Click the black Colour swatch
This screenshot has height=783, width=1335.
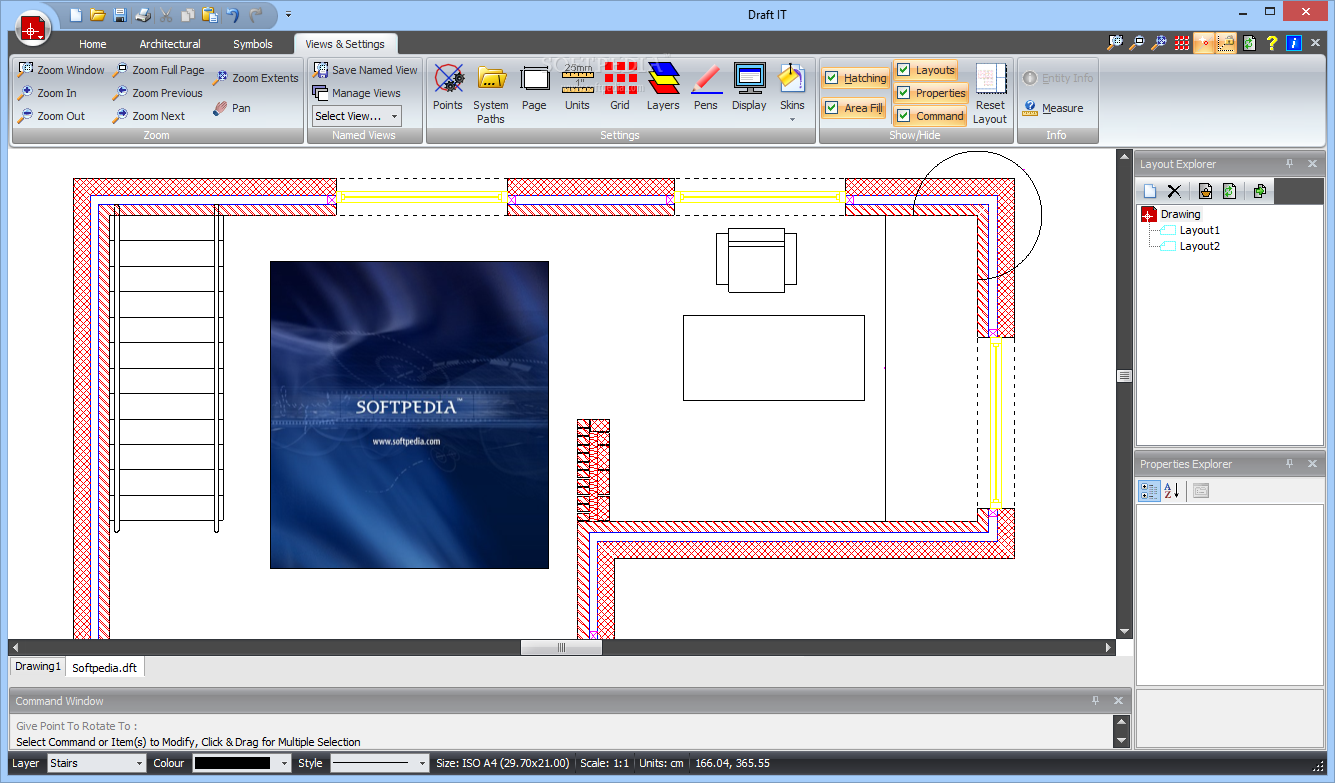tap(232, 763)
